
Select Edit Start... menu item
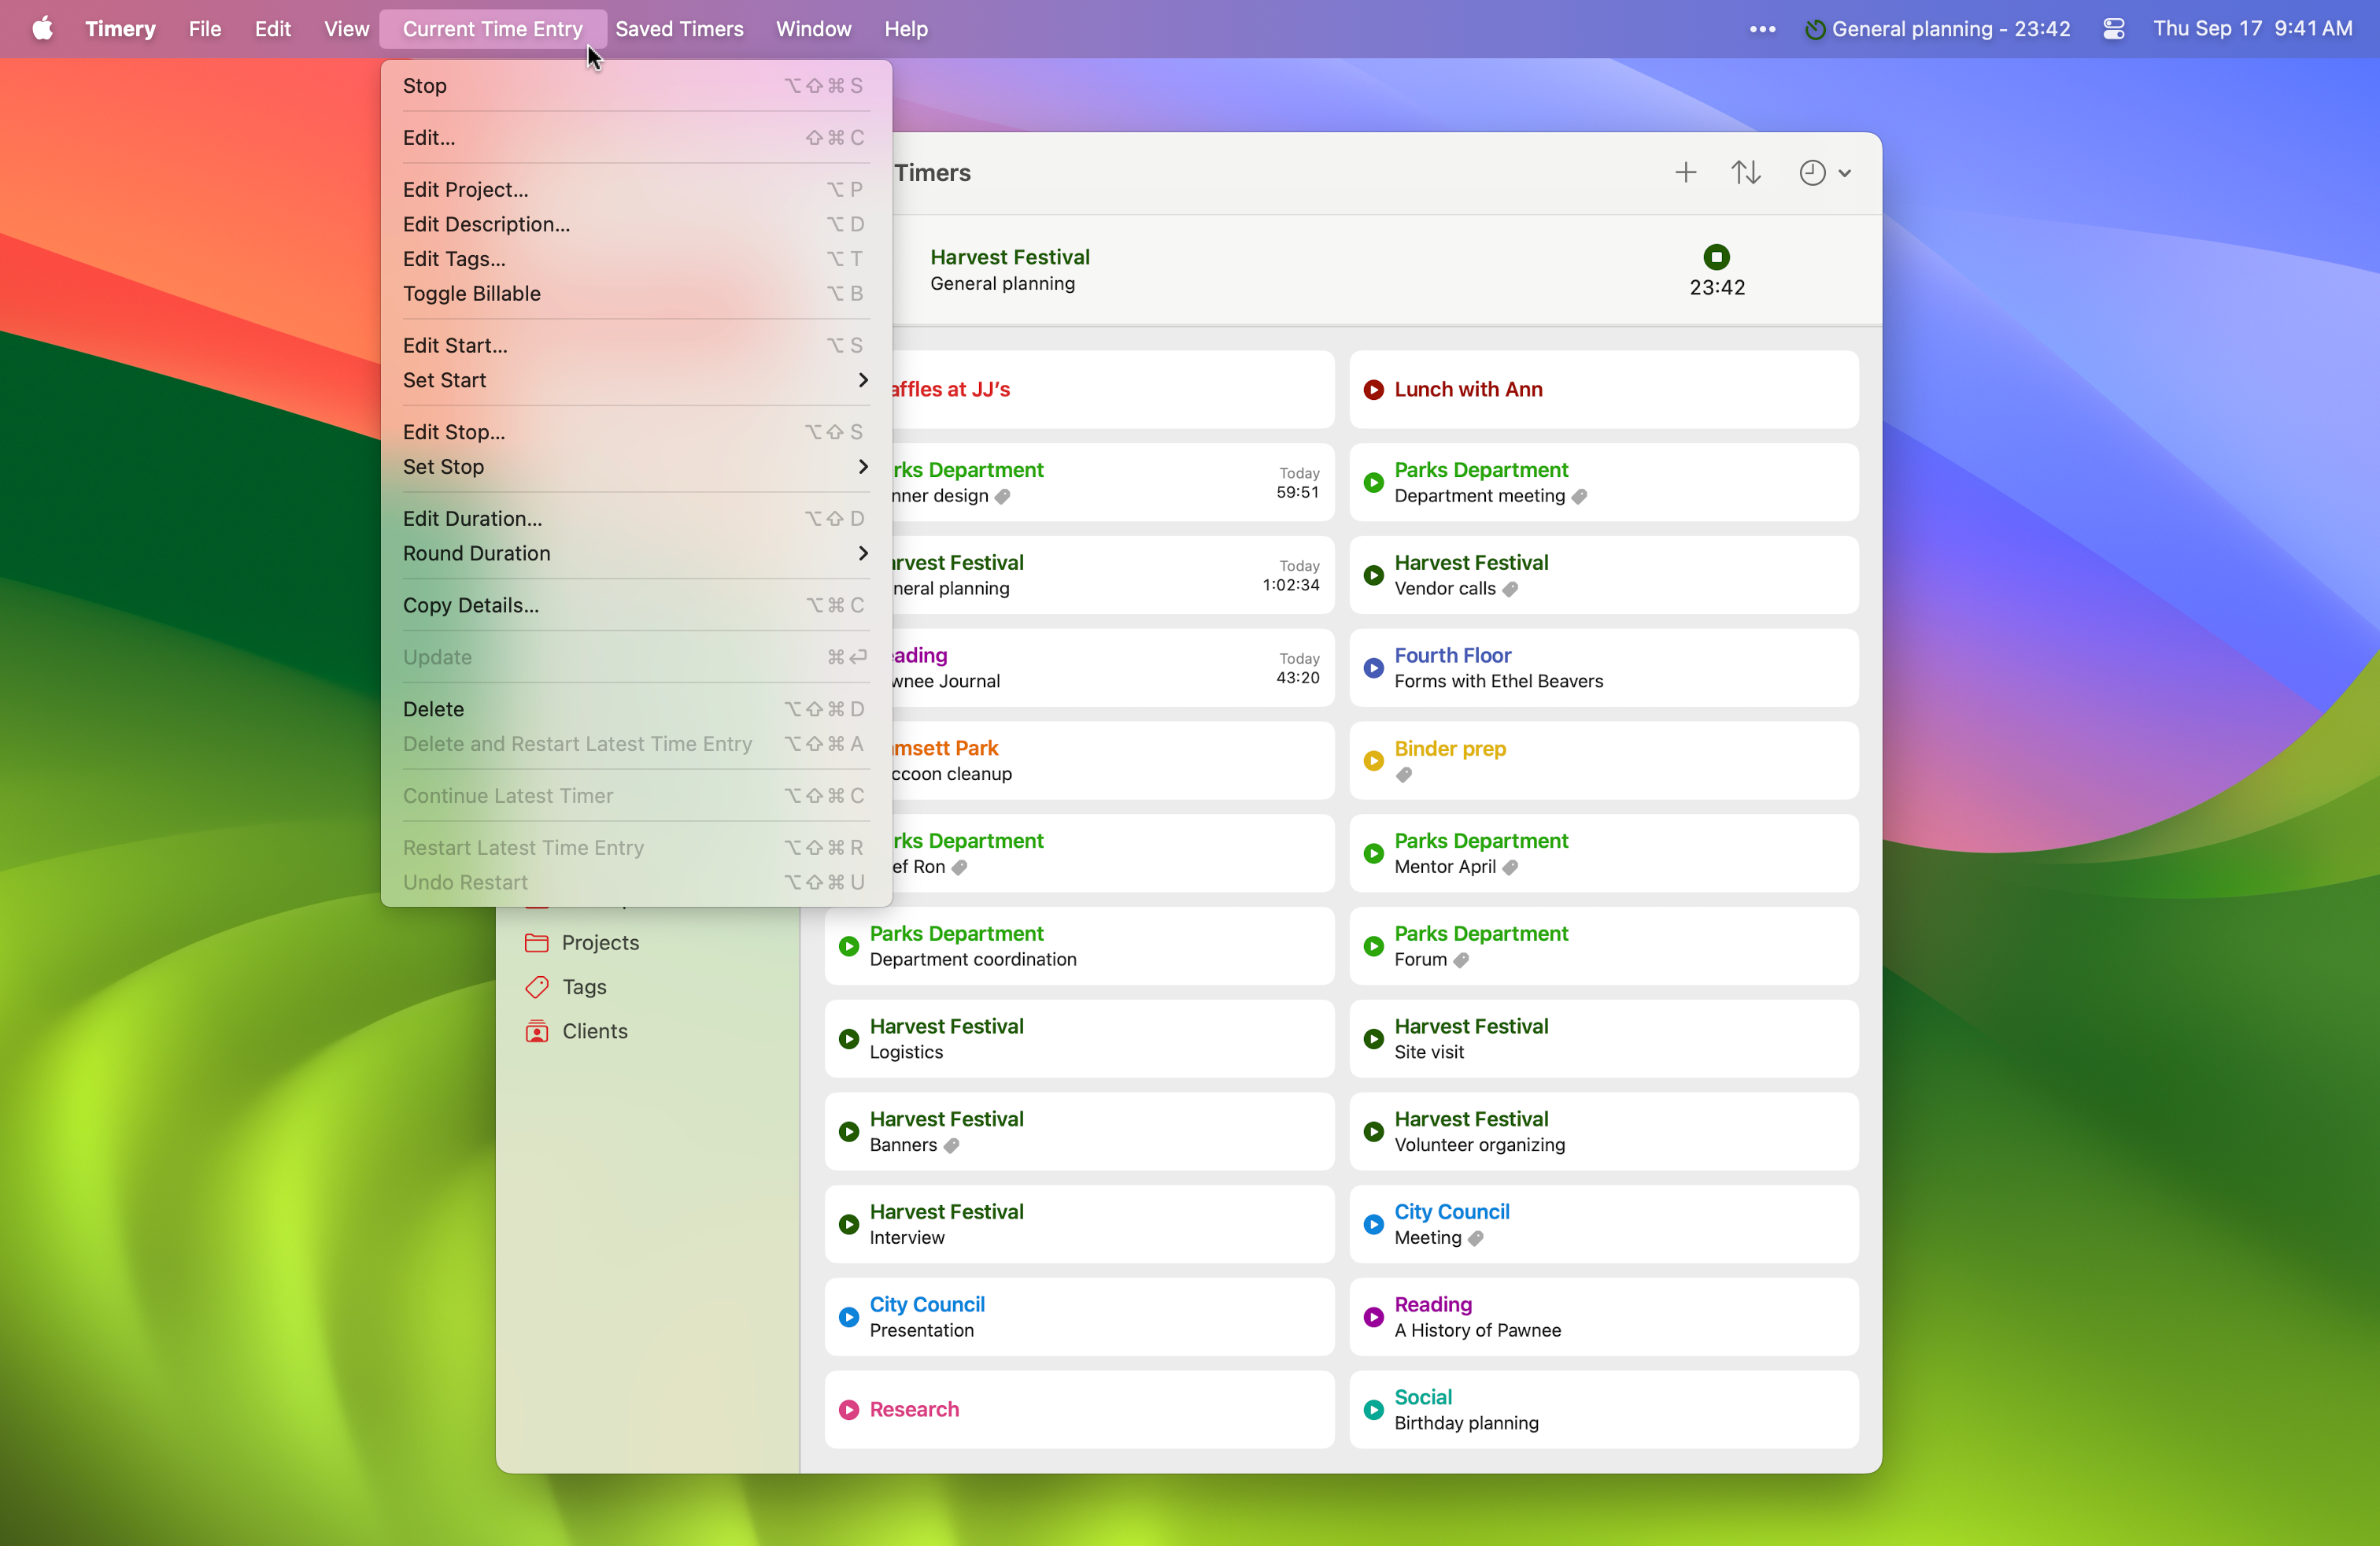(x=636, y=346)
